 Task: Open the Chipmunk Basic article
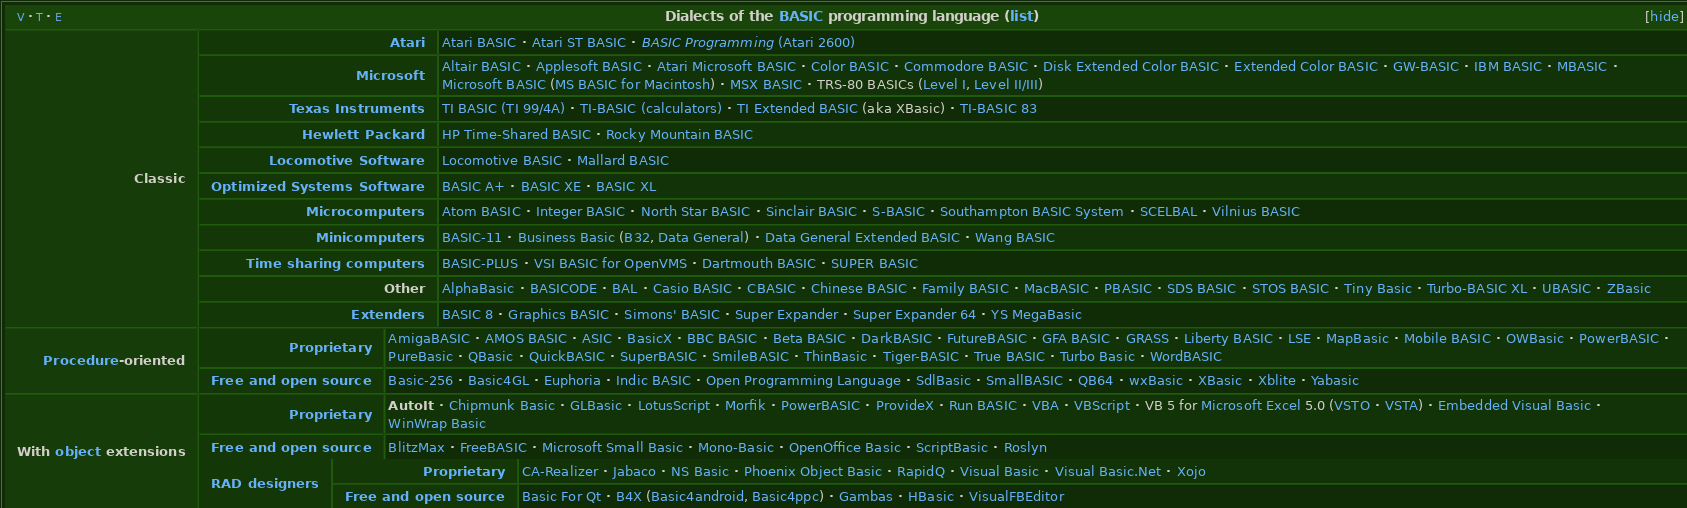tap(502, 405)
